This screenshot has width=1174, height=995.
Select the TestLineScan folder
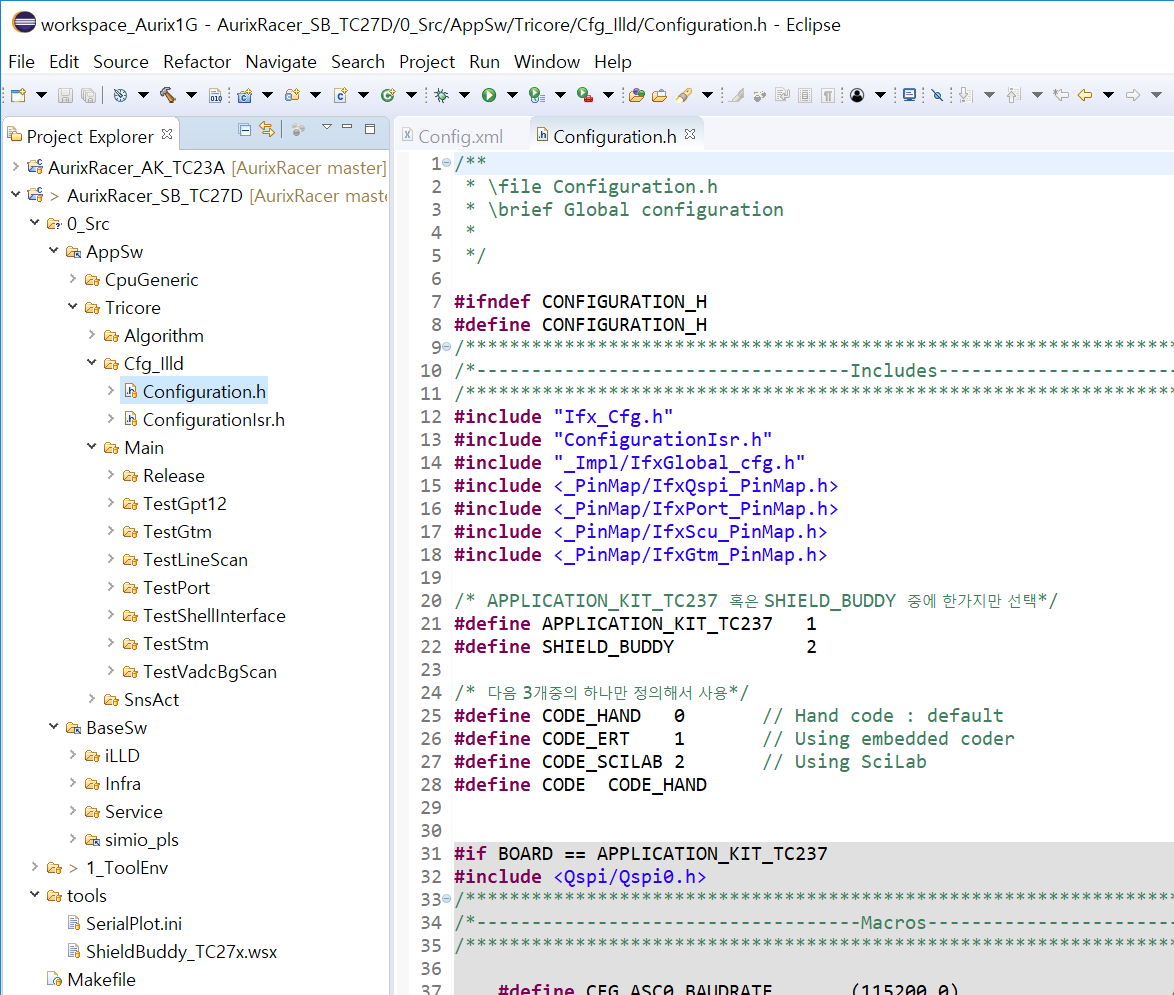click(x=195, y=559)
